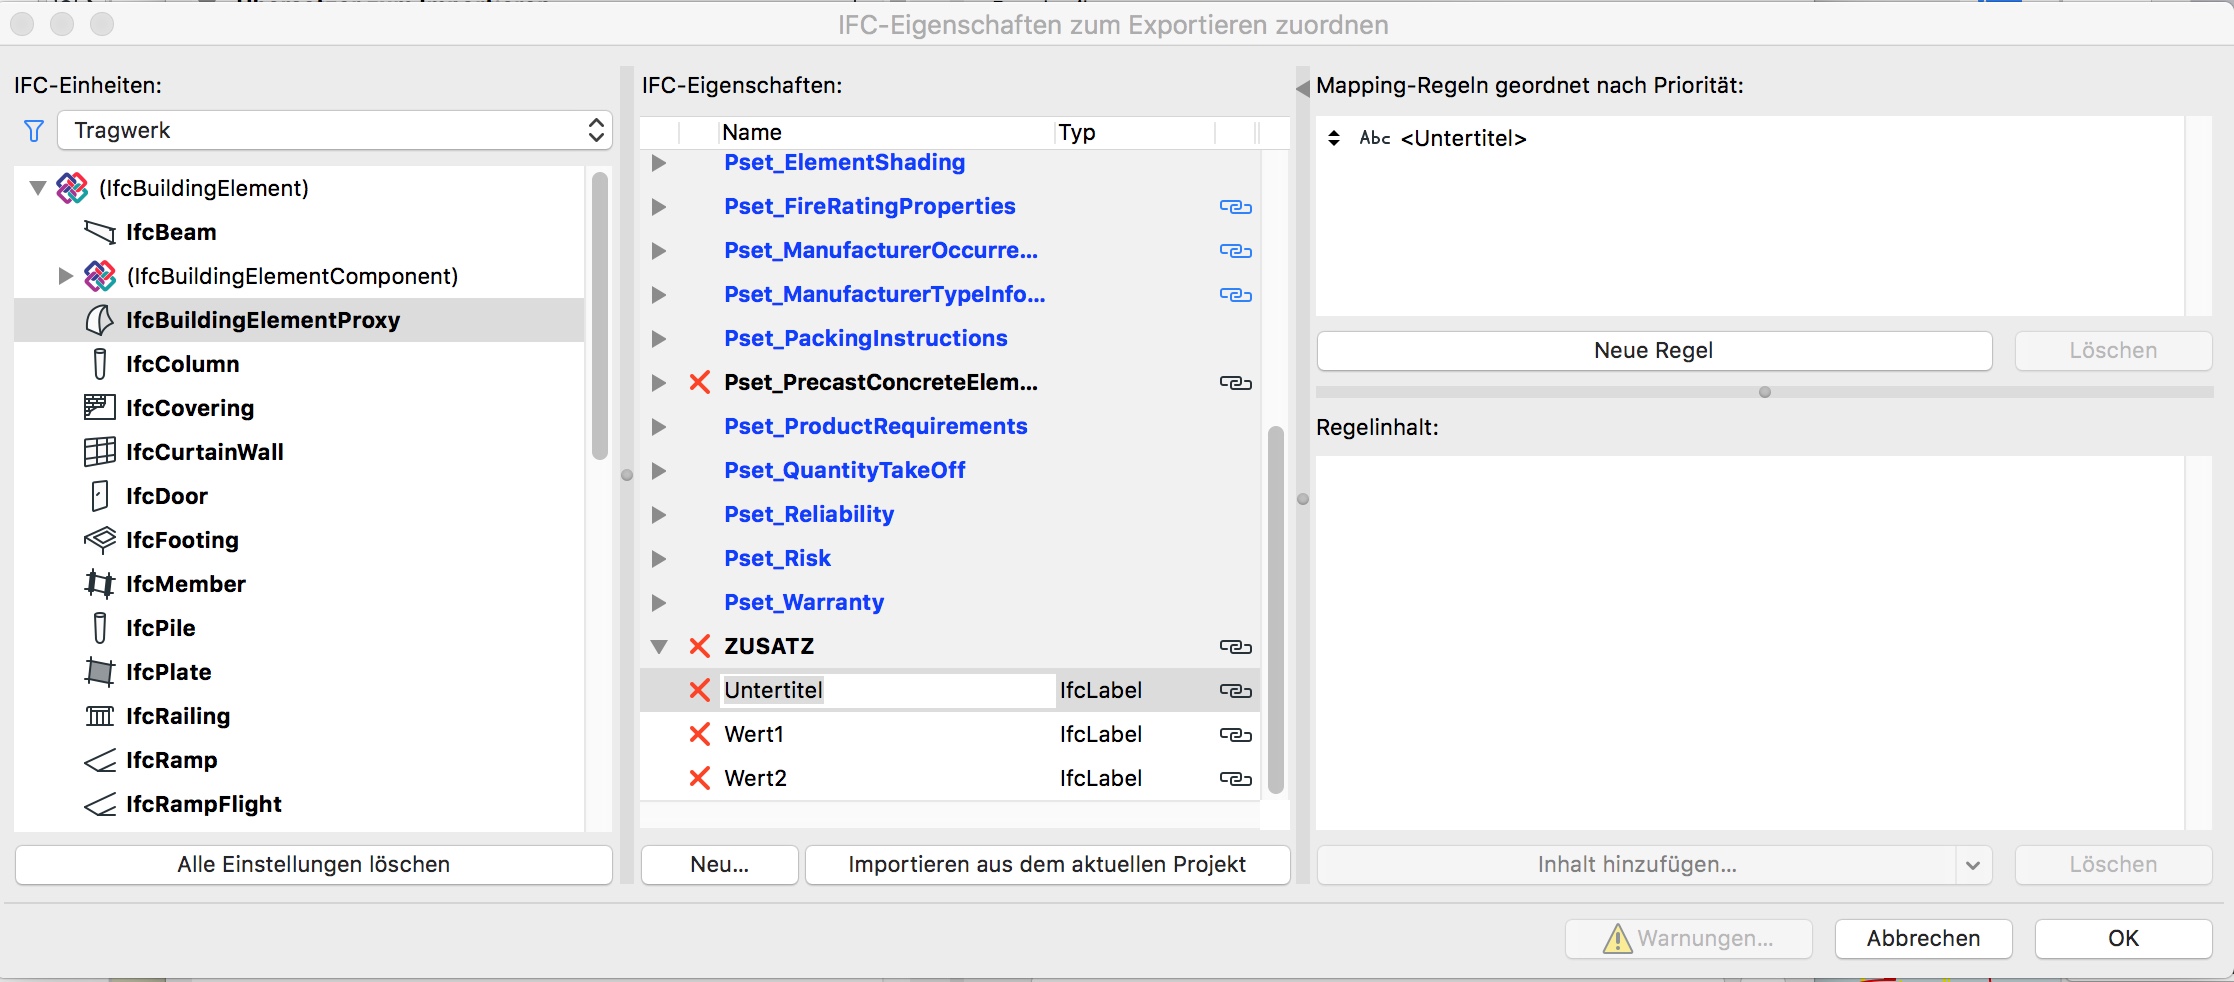This screenshot has height=982, width=2234.
Task: Select IfcFooting in the entity tree
Action: pyautogui.click(x=182, y=540)
